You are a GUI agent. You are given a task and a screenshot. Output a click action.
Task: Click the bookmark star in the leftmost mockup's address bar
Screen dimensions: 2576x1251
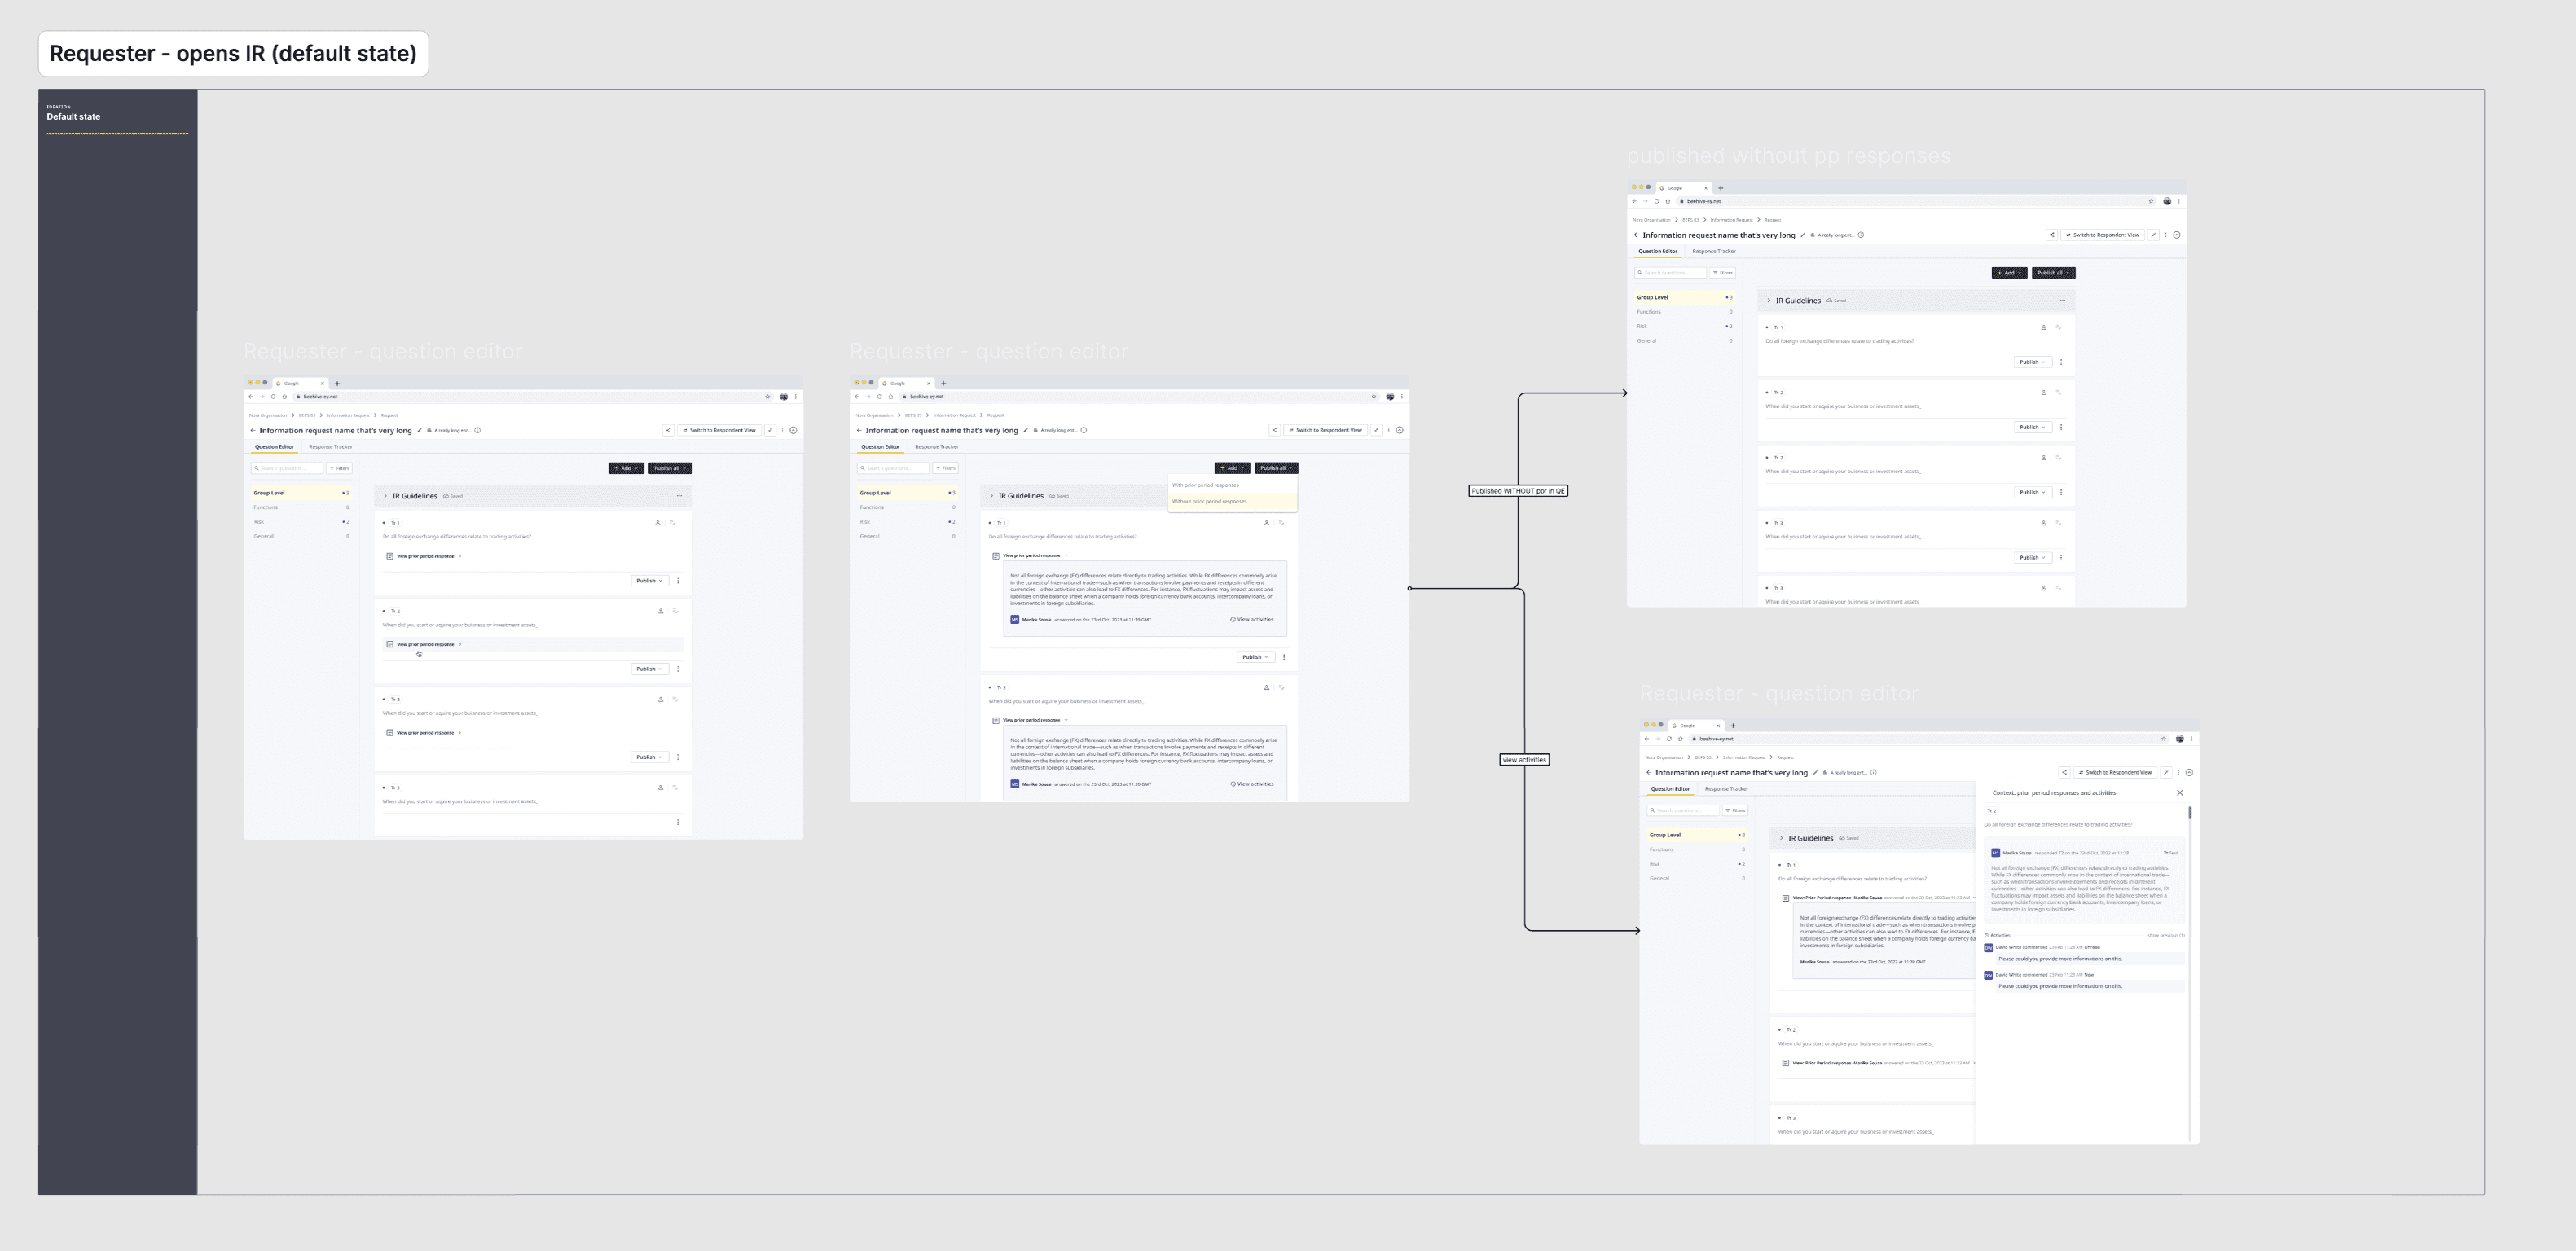[x=768, y=397]
